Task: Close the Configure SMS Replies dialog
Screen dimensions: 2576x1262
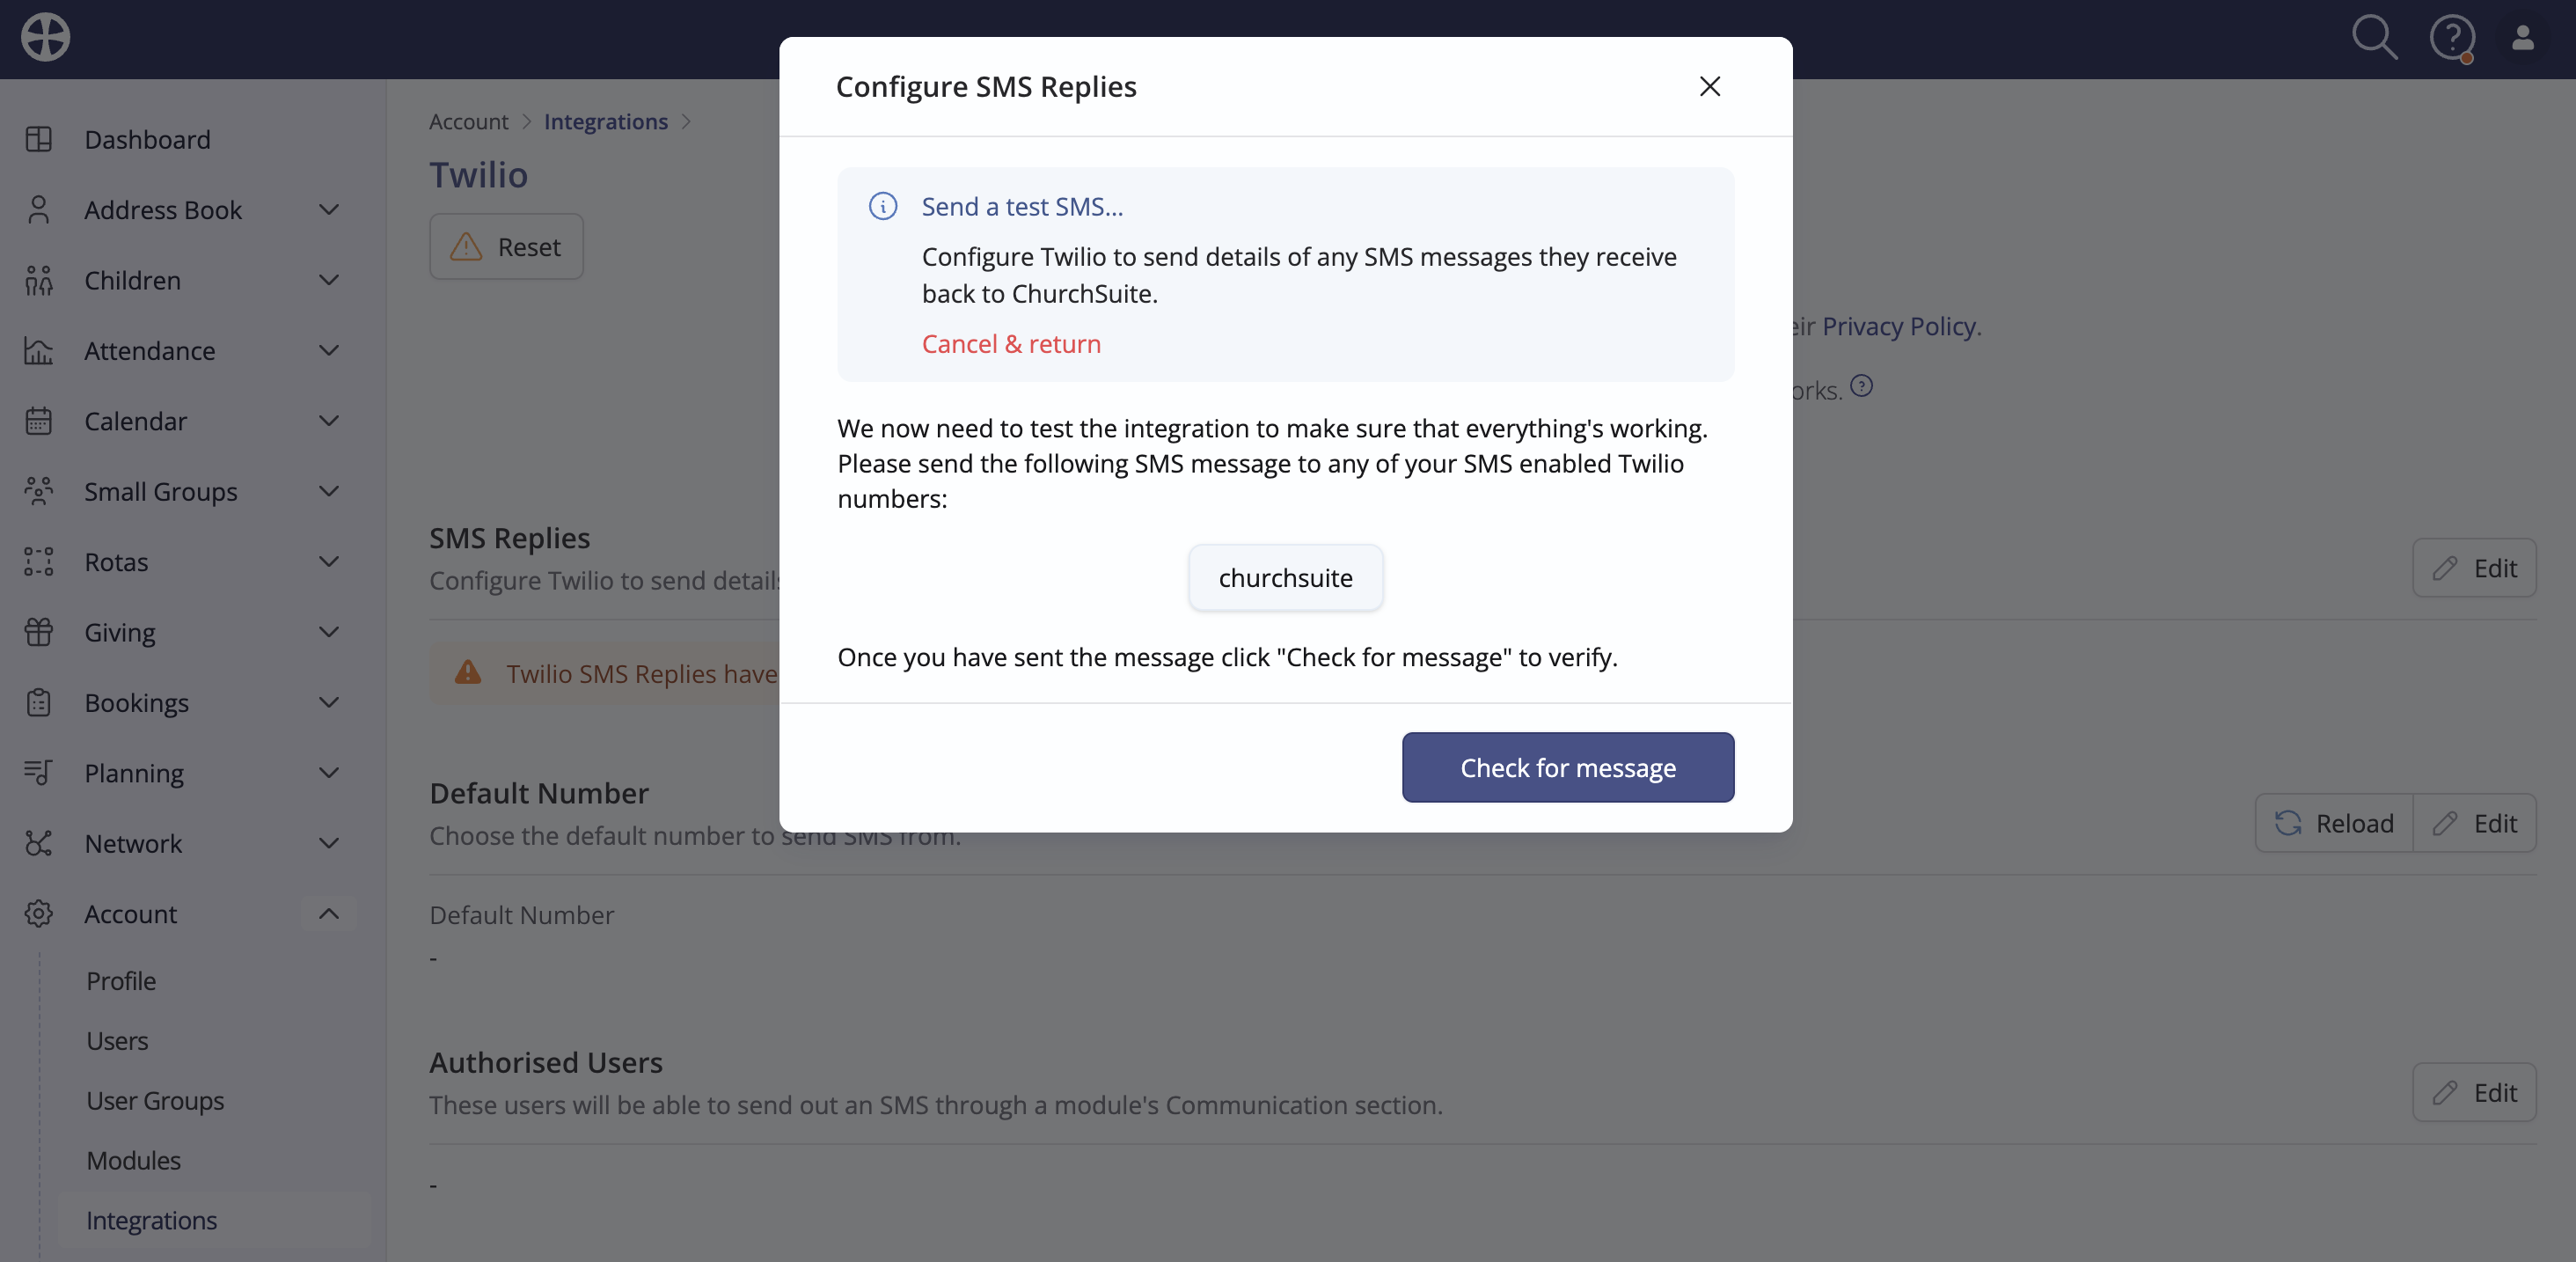Action: (x=1709, y=86)
